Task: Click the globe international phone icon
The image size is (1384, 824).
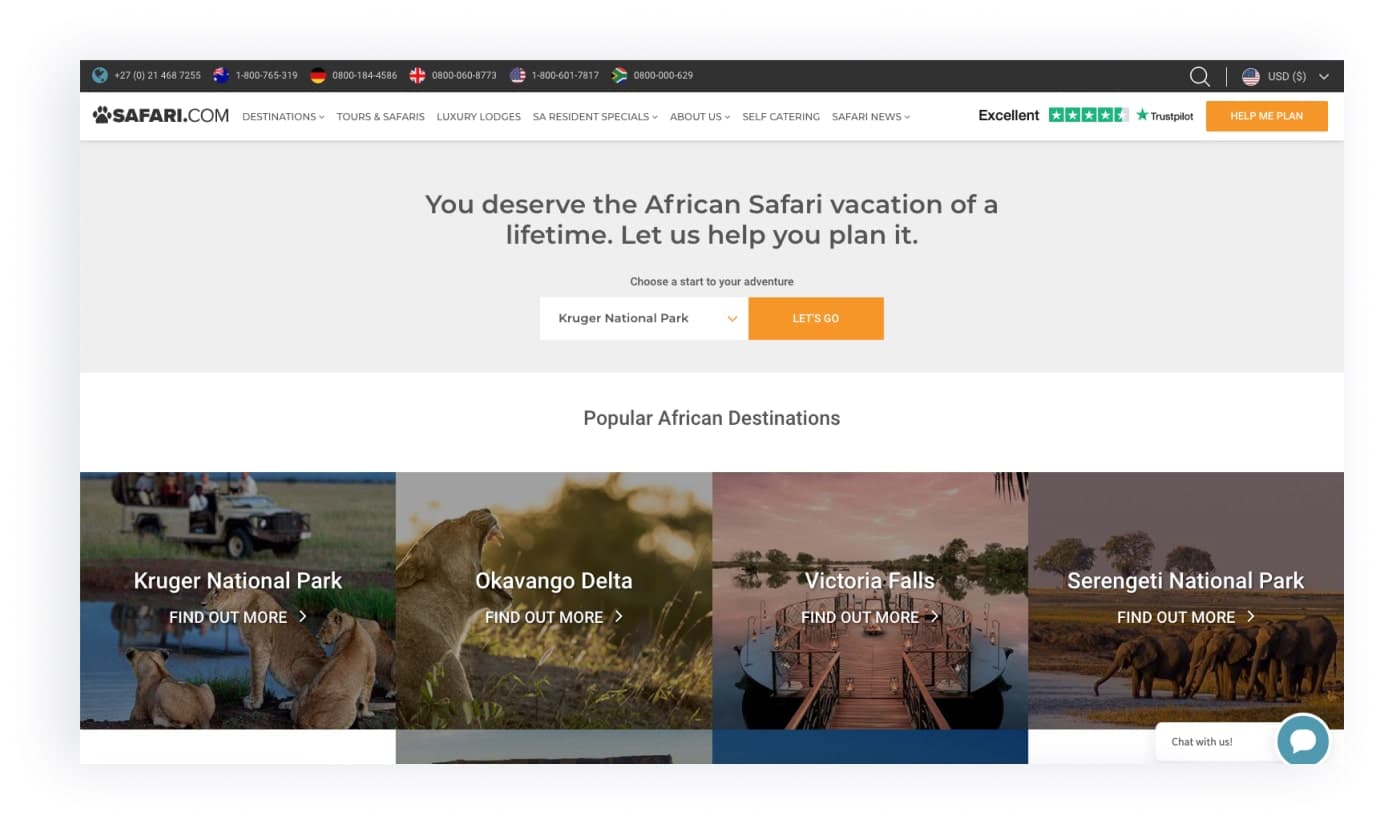Action: tap(100, 75)
